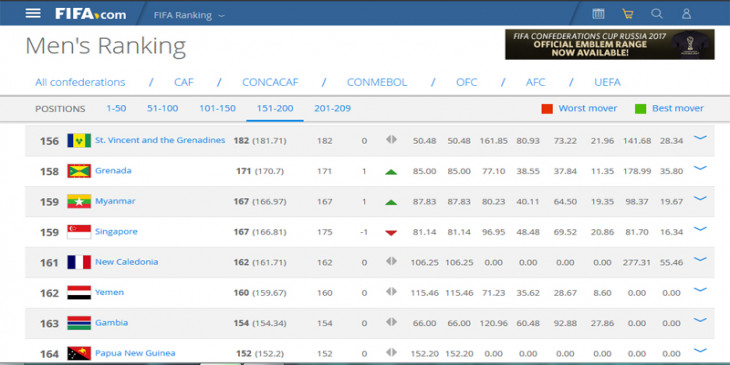Click Grenada's points 171 (170.7)
This screenshot has width=730, height=365.
(260, 171)
